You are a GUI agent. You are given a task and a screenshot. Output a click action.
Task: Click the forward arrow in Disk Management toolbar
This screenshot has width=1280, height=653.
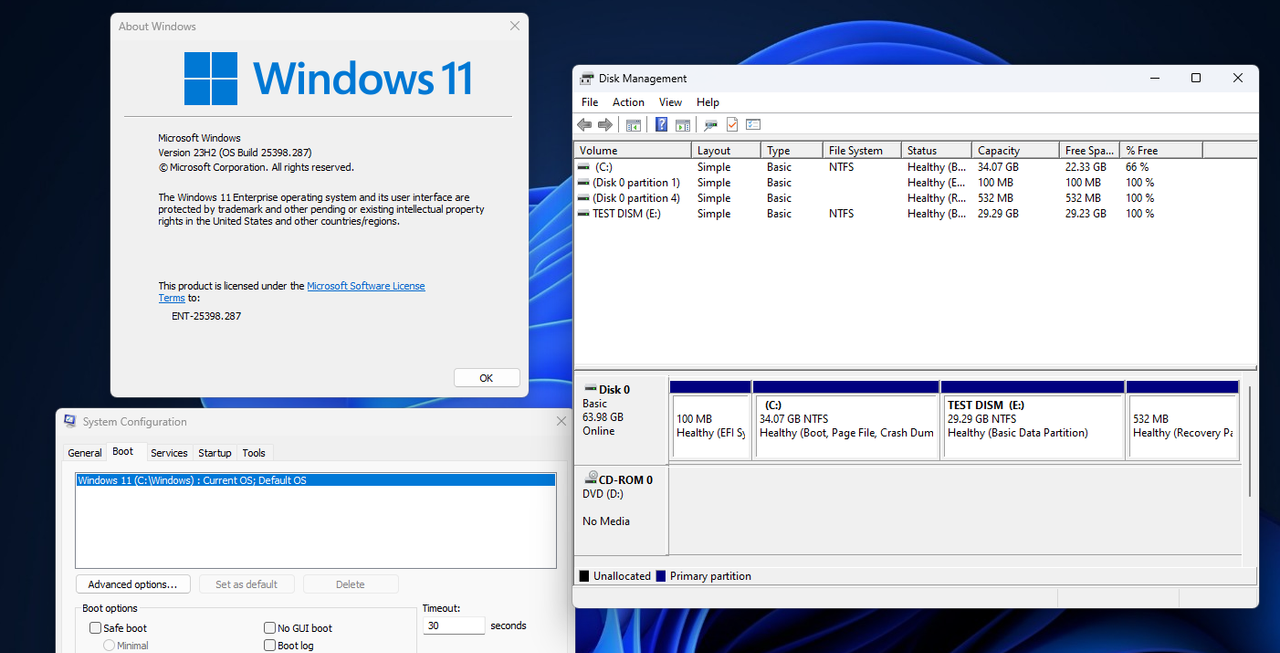[605, 125]
